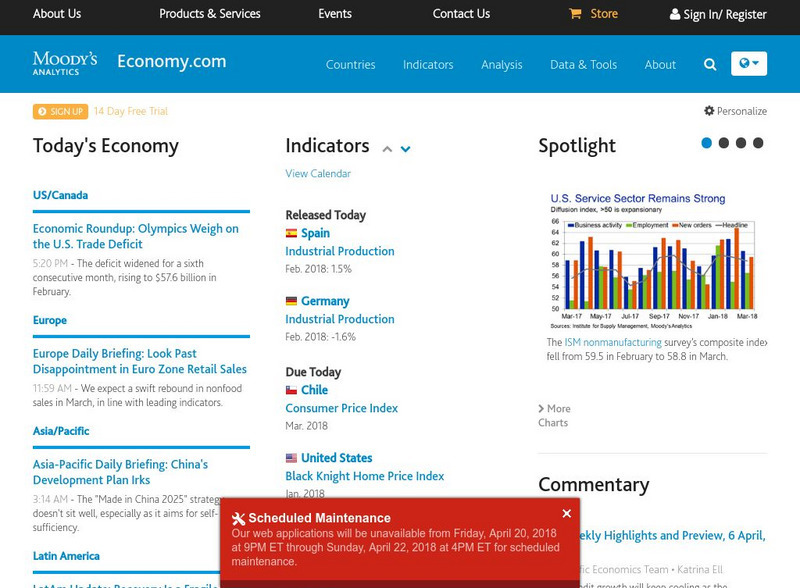The height and width of the screenshot is (588, 800).
Task: Select the first Spotlight slide dot
Action: [707, 143]
